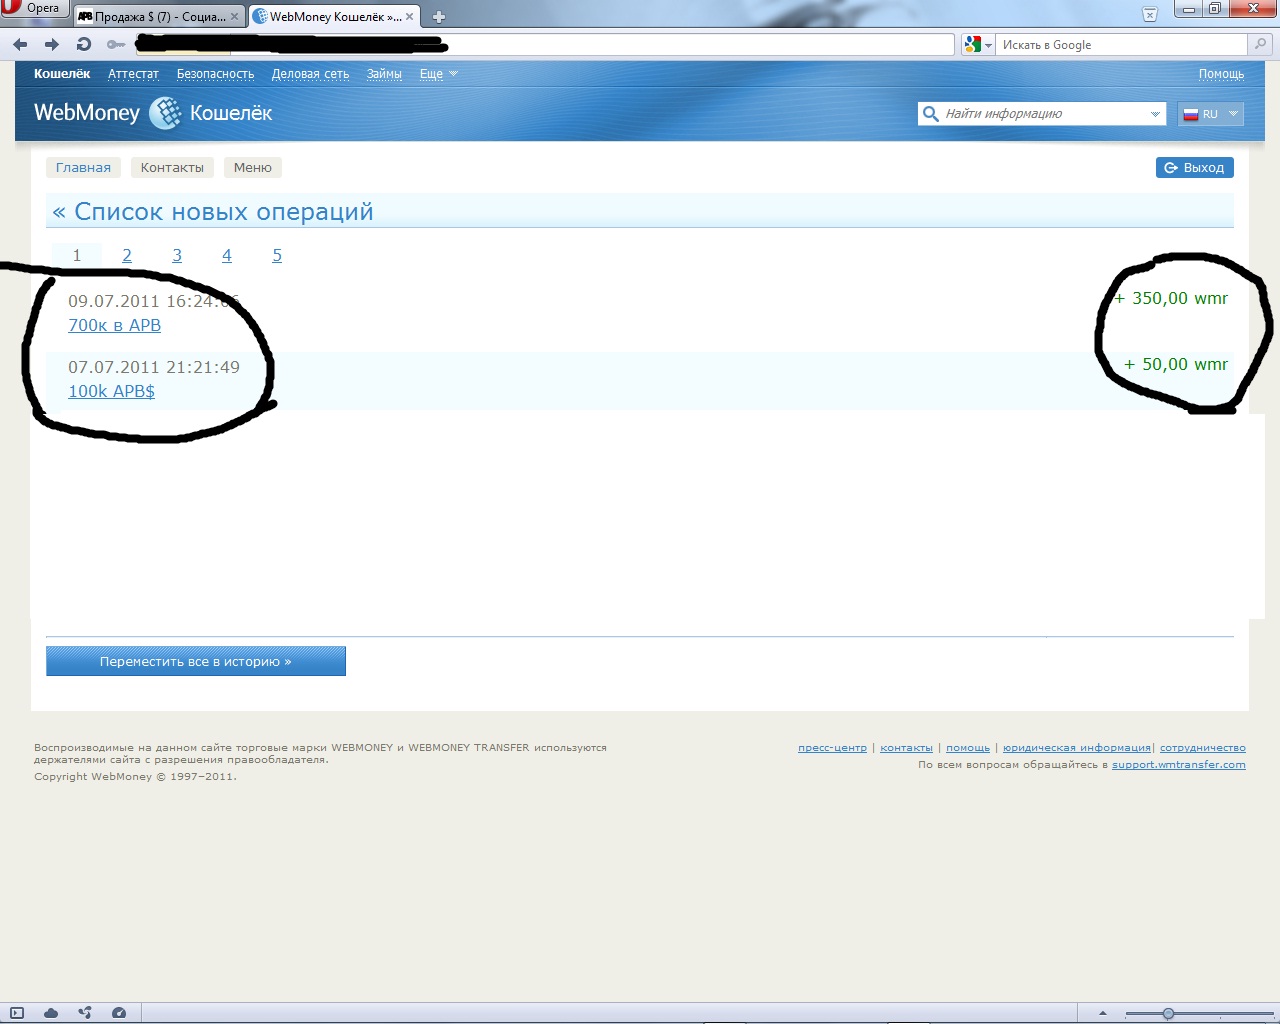Adjust the zoom slider in the status bar
Viewport: 1280px width, 1024px height.
(1168, 1013)
